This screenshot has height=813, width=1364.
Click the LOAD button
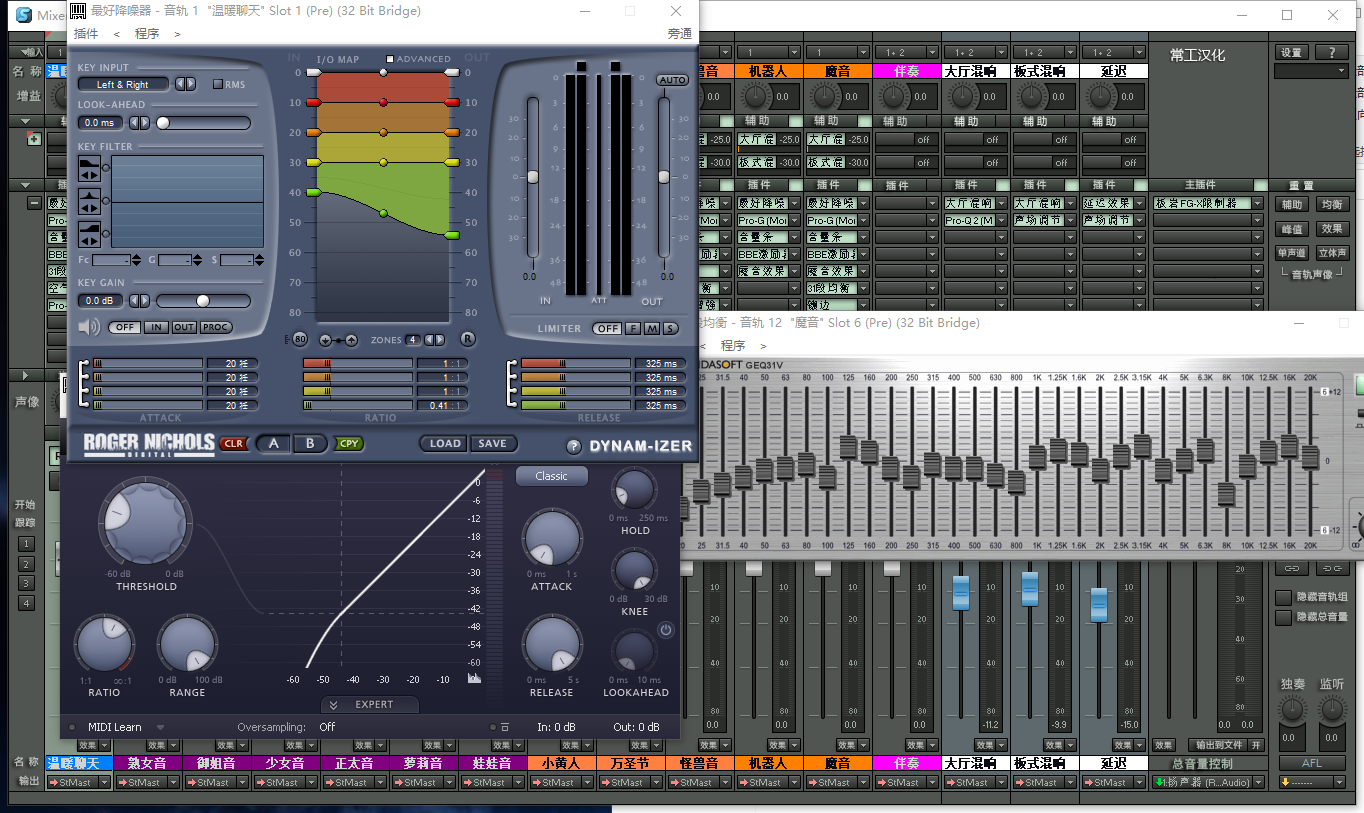click(445, 443)
